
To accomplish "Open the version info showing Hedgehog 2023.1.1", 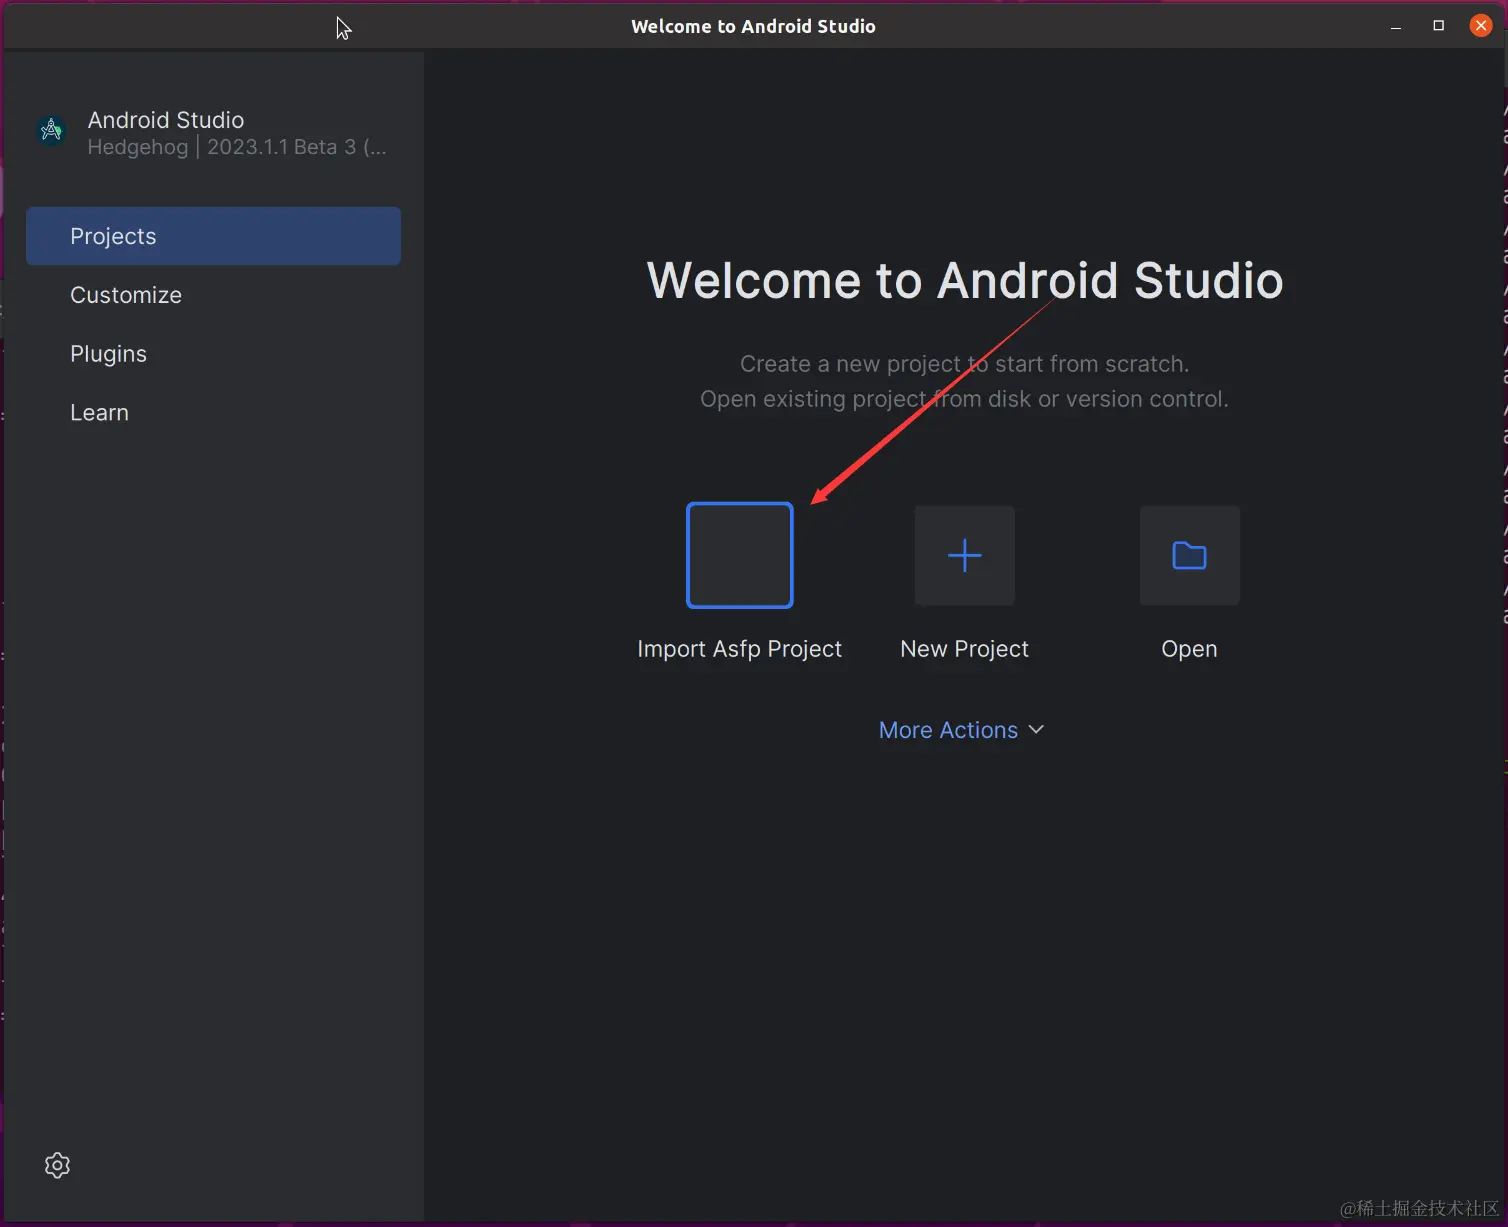I will [236, 146].
